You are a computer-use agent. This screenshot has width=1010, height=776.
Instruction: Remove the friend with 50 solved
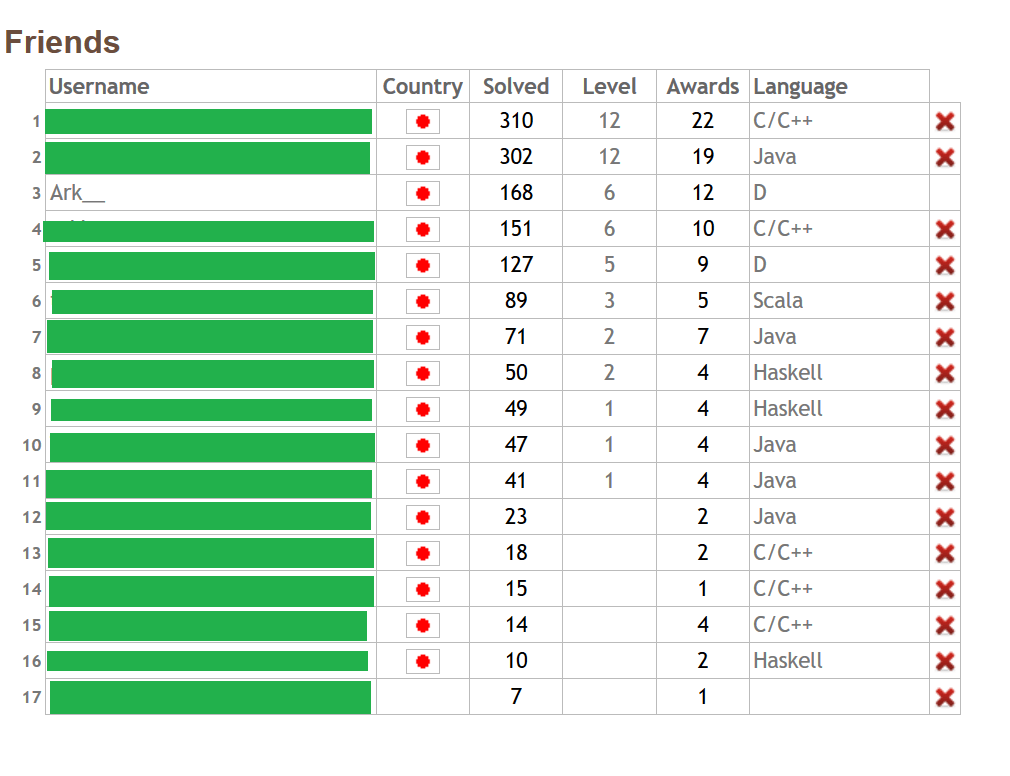tap(944, 374)
